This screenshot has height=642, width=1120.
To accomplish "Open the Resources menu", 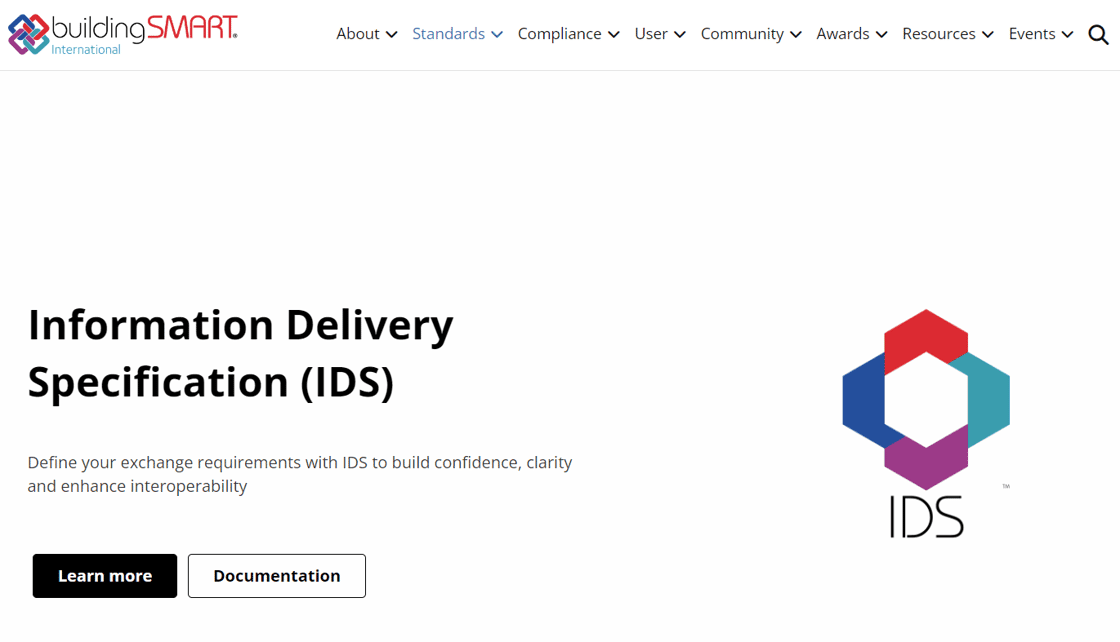I will tap(939, 34).
